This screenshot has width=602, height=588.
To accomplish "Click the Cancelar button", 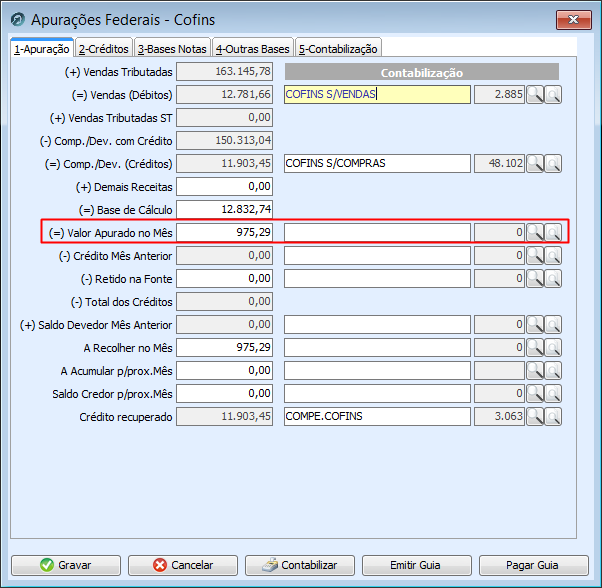I will (x=183, y=565).
